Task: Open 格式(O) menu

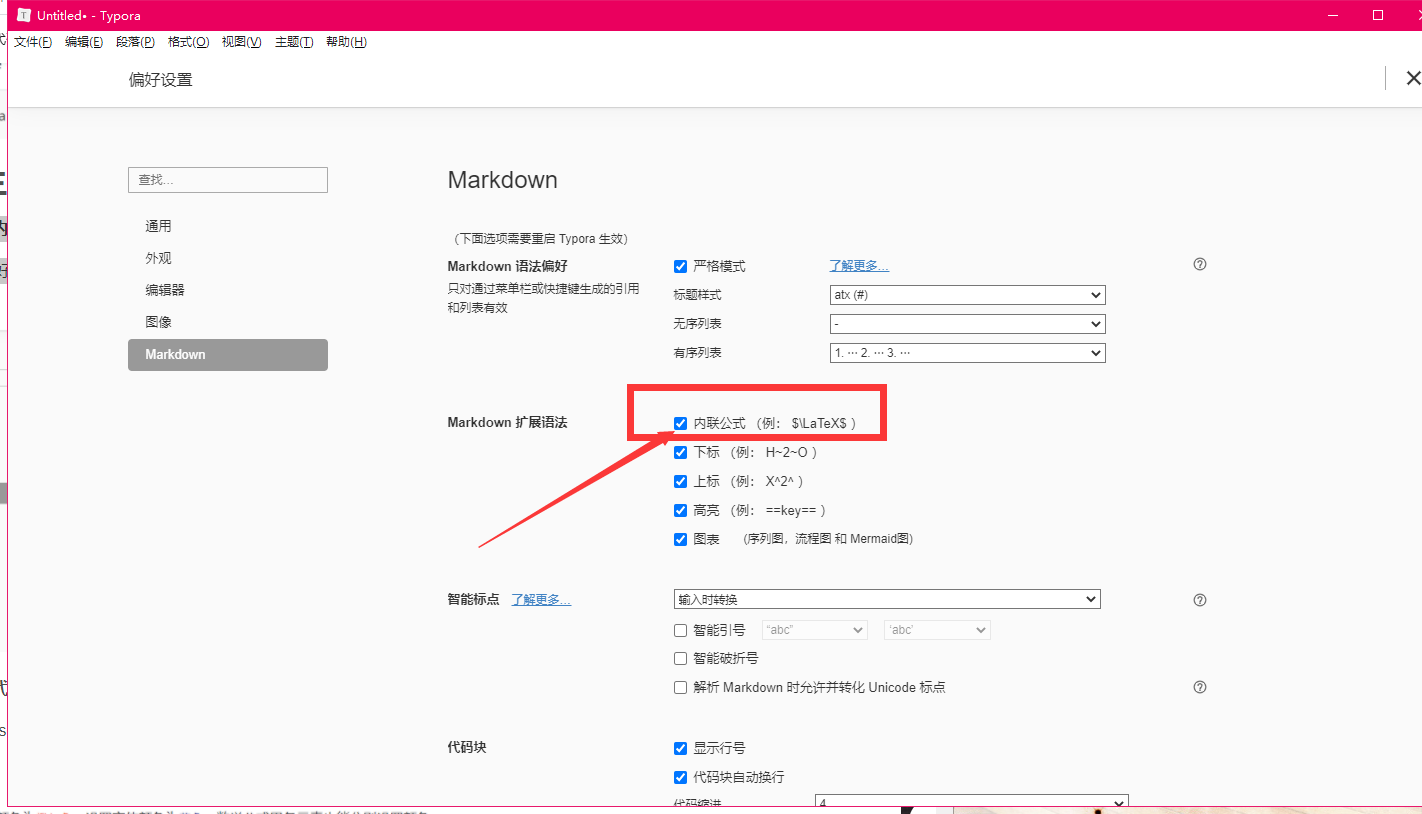Action: click(x=188, y=42)
